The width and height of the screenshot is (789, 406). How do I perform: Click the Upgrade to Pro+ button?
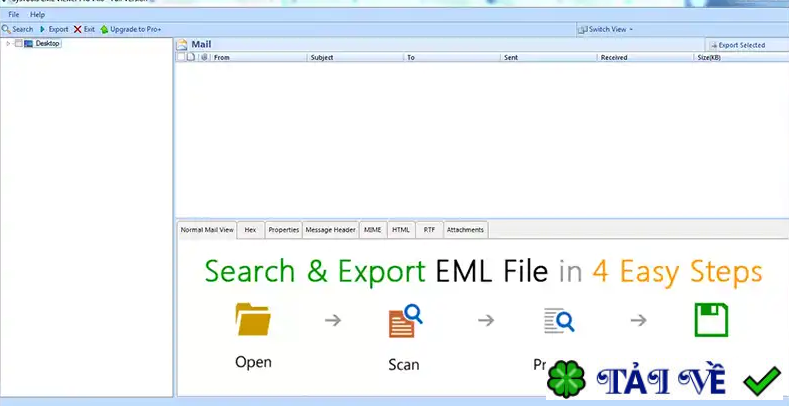(x=131, y=29)
